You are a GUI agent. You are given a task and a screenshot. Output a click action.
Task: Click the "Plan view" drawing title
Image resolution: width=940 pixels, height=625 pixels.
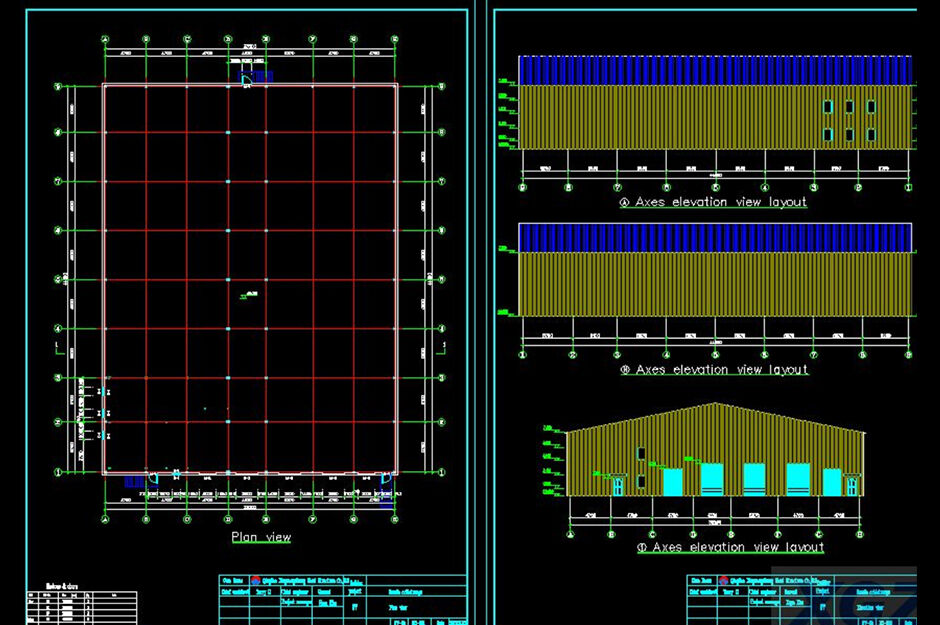tap(261, 537)
